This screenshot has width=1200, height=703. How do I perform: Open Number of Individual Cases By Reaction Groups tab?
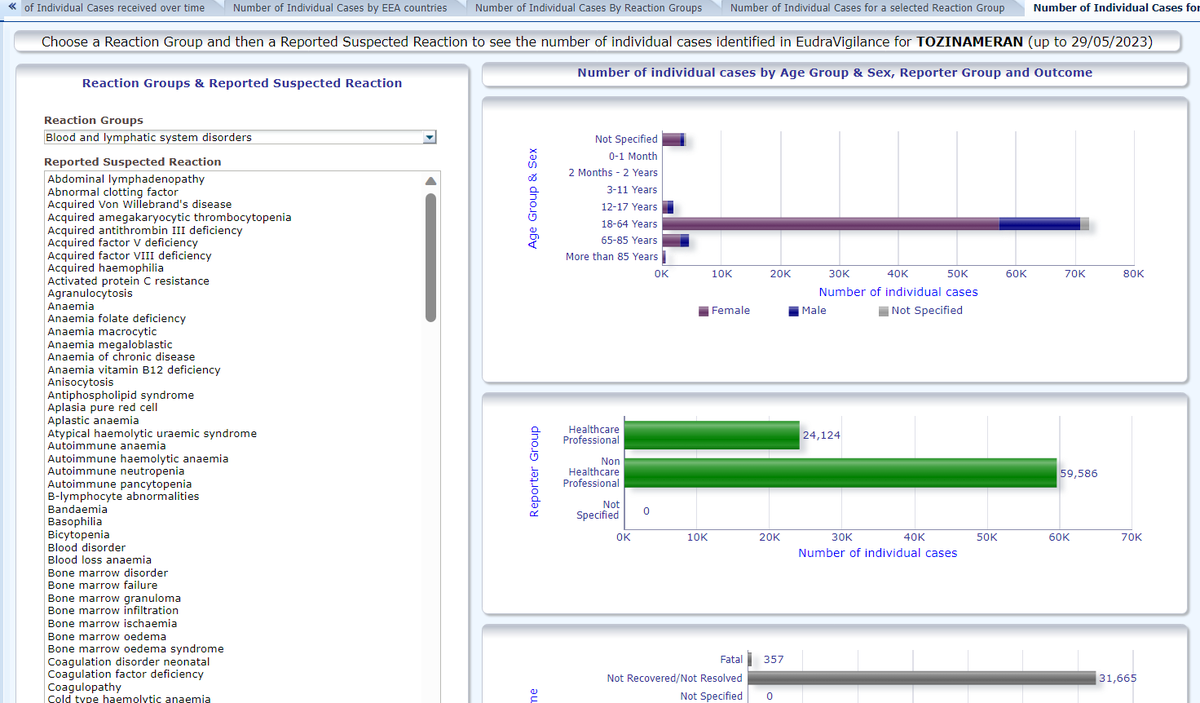pos(588,8)
